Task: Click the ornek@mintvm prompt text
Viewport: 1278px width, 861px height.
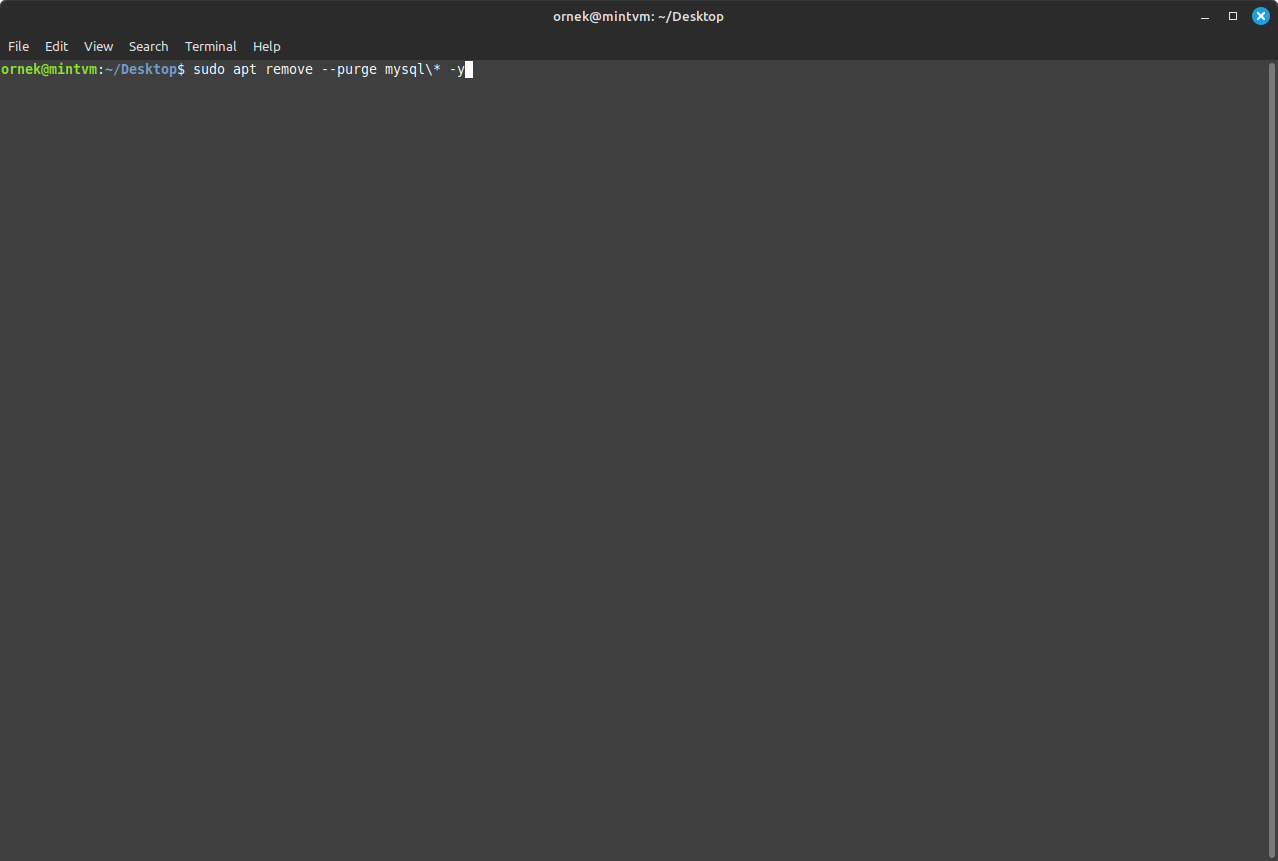Action: 49,69
